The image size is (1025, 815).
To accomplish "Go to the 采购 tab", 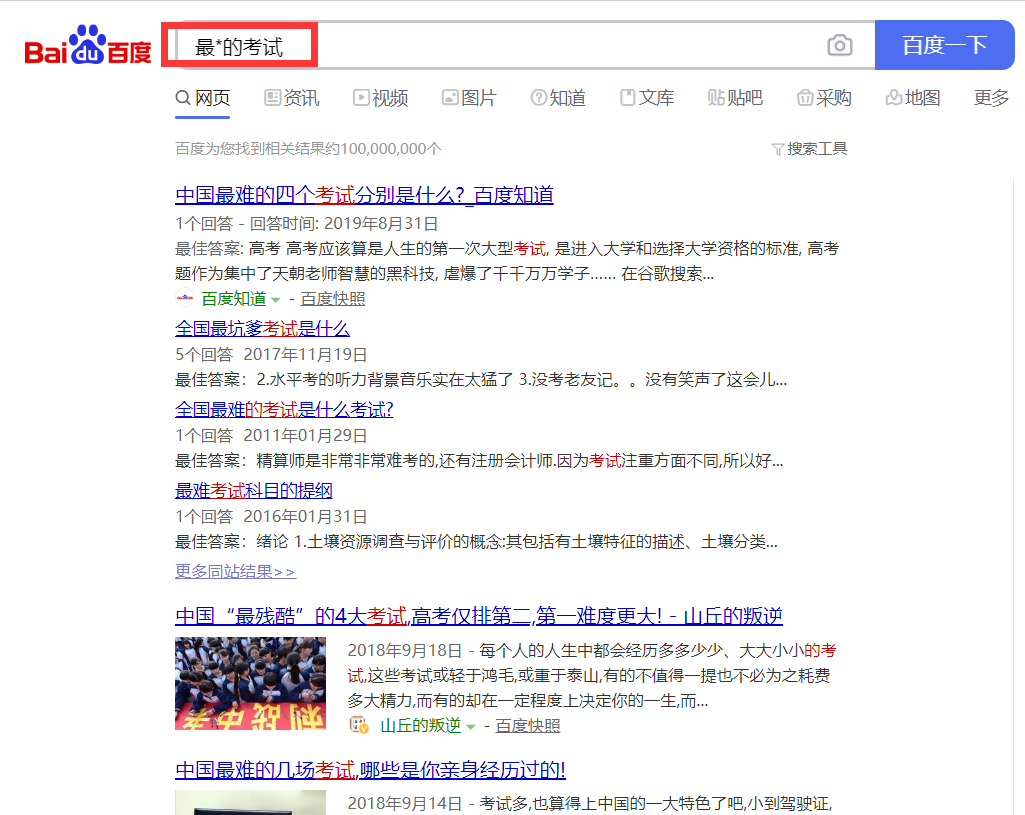I will [824, 98].
